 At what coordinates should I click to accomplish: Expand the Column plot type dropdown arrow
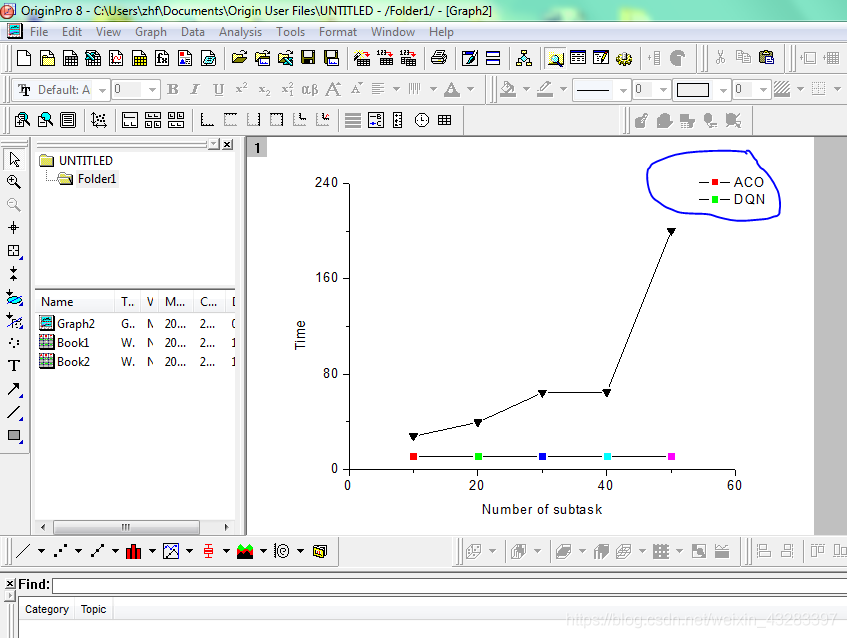(152, 551)
